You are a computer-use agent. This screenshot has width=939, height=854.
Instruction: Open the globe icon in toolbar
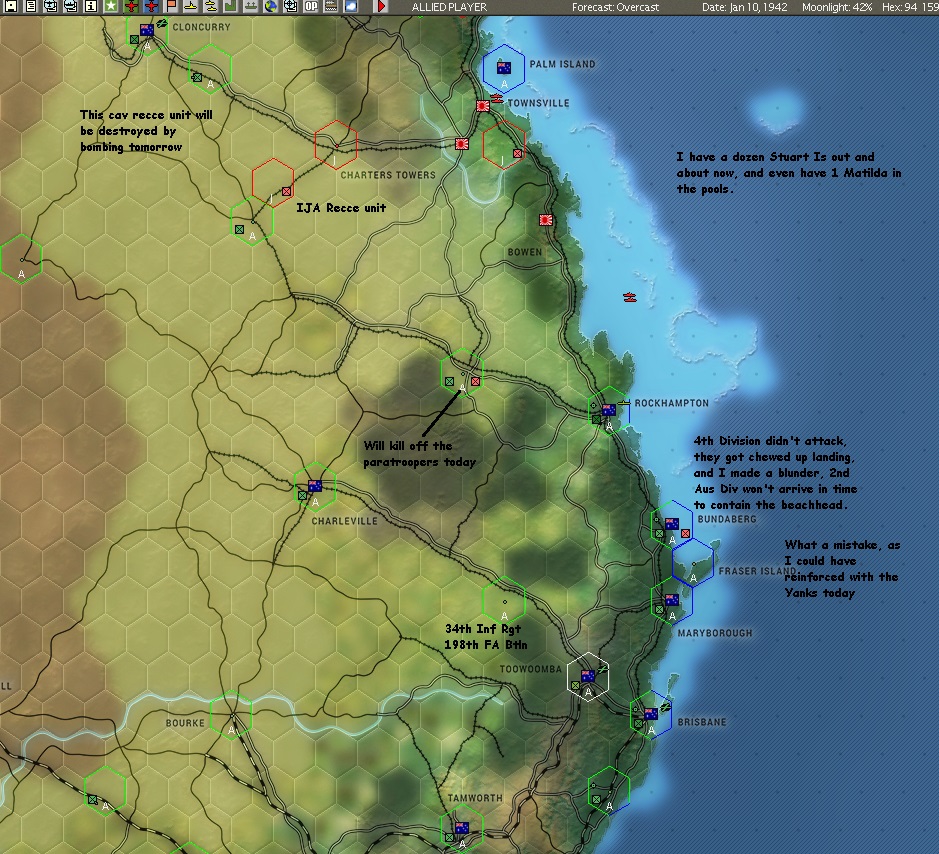click(x=271, y=7)
